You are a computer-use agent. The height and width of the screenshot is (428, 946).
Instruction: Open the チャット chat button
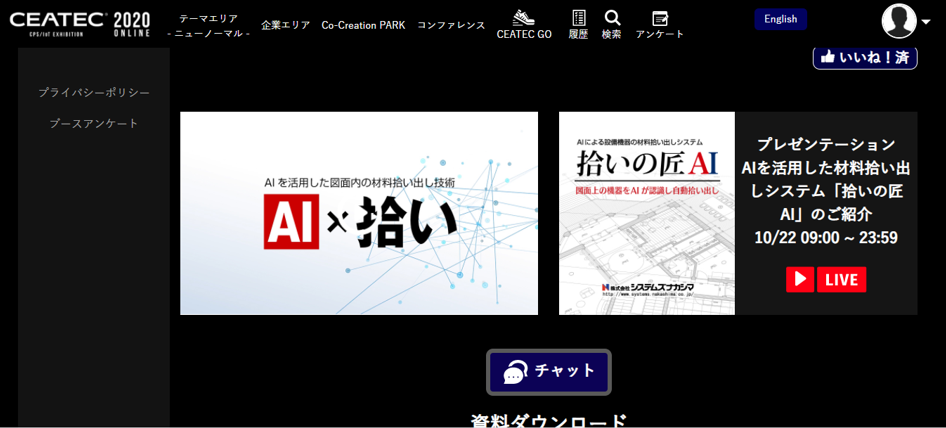pyautogui.click(x=549, y=372)
